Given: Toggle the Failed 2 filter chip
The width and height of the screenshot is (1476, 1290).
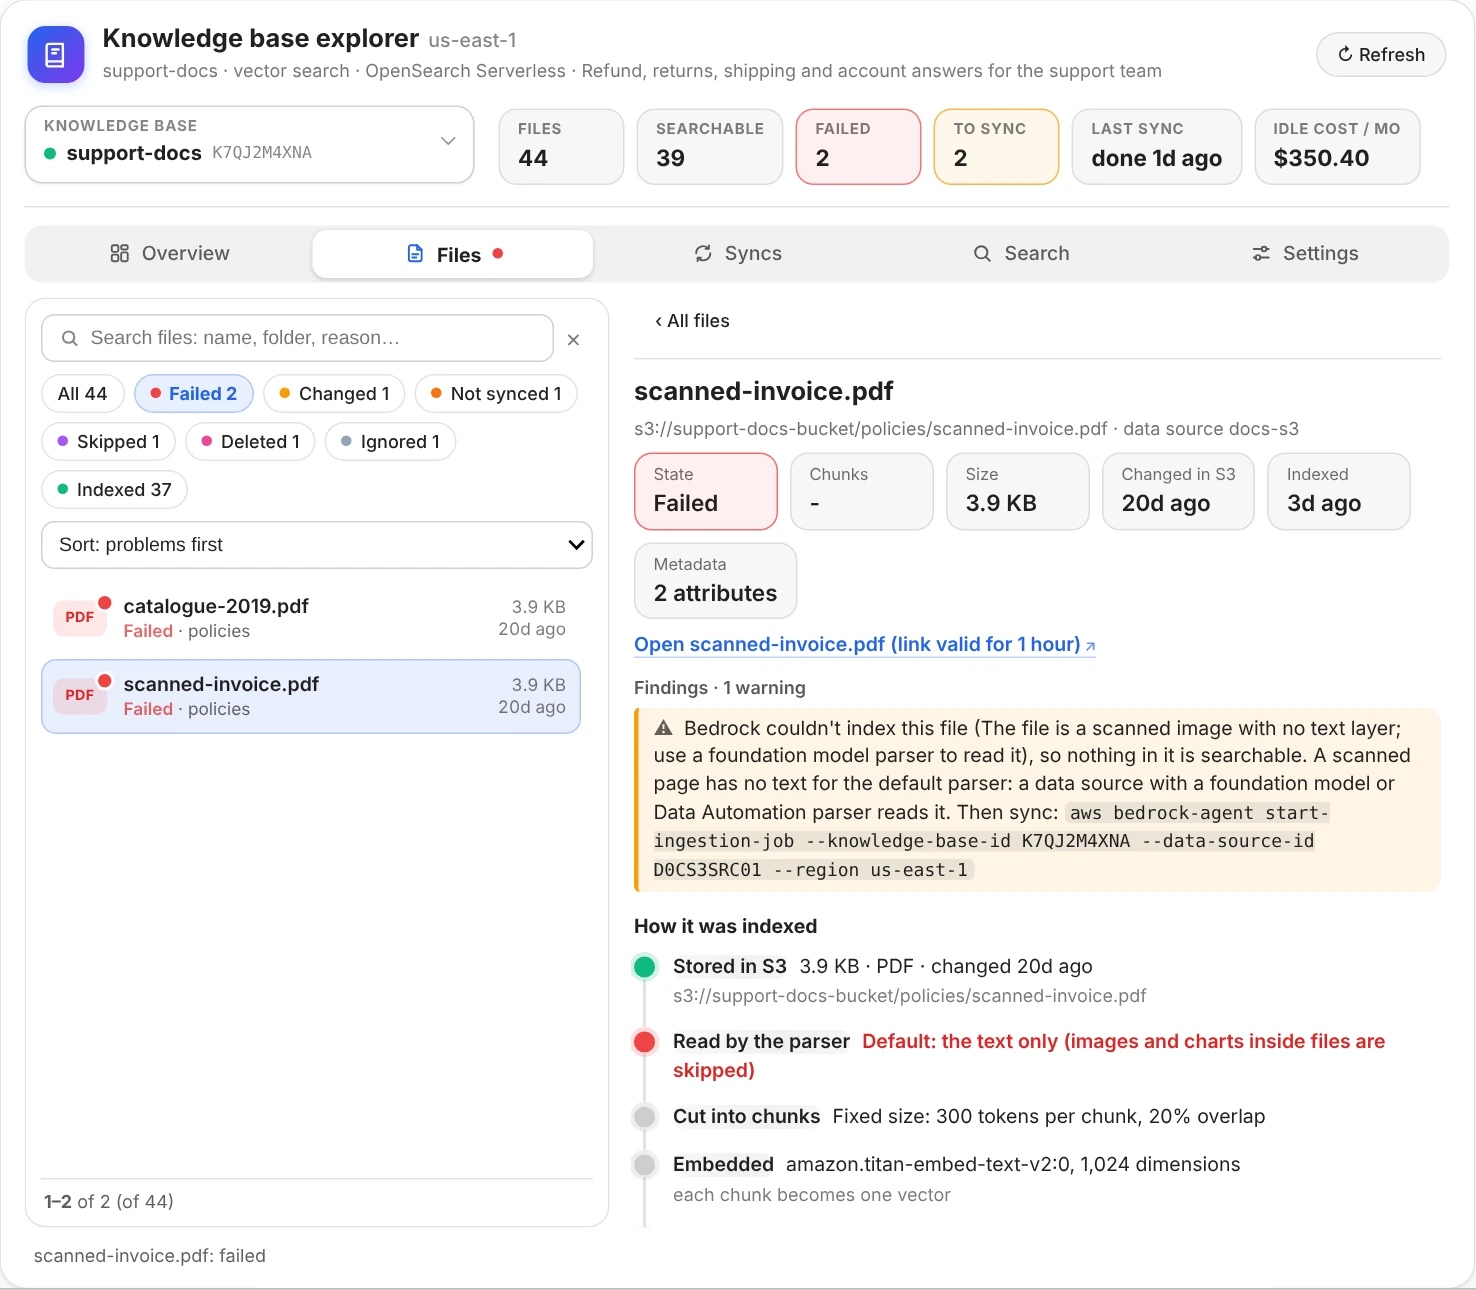Looking at the screenshot, I should [x=194, y=394].
